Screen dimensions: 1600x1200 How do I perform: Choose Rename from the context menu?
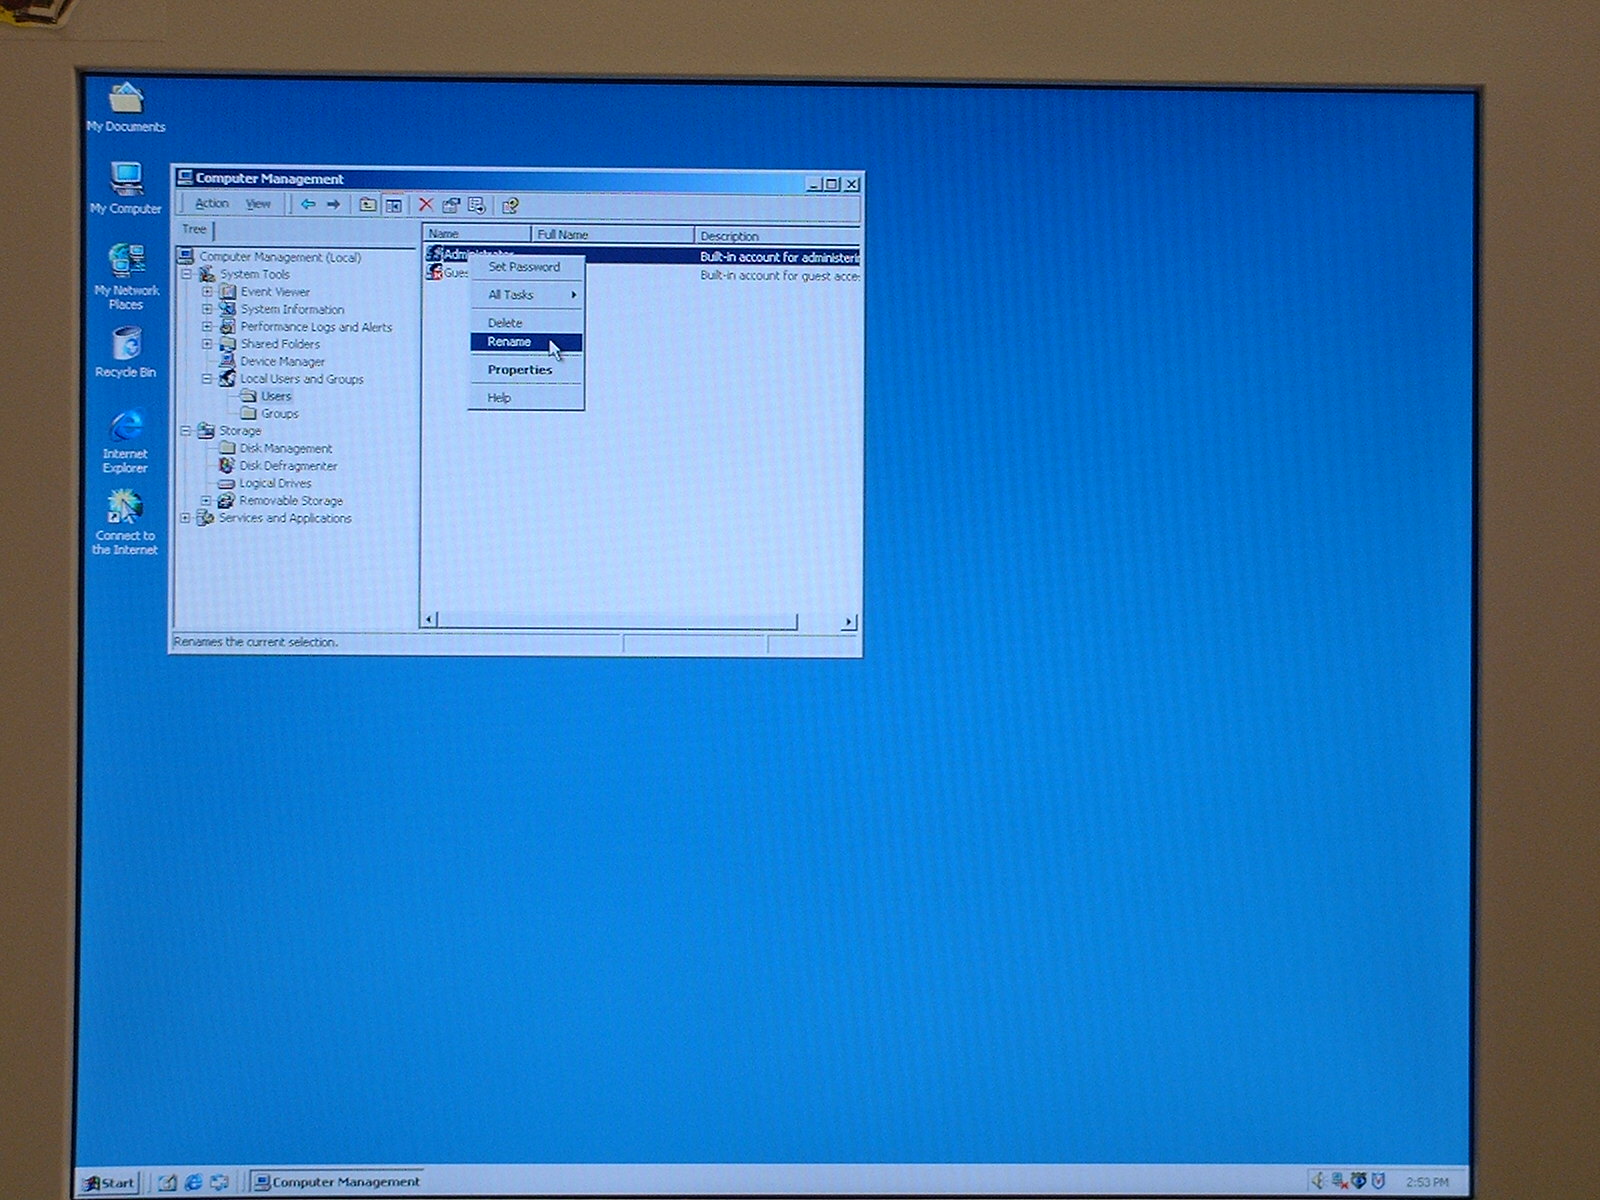[509, 342]
